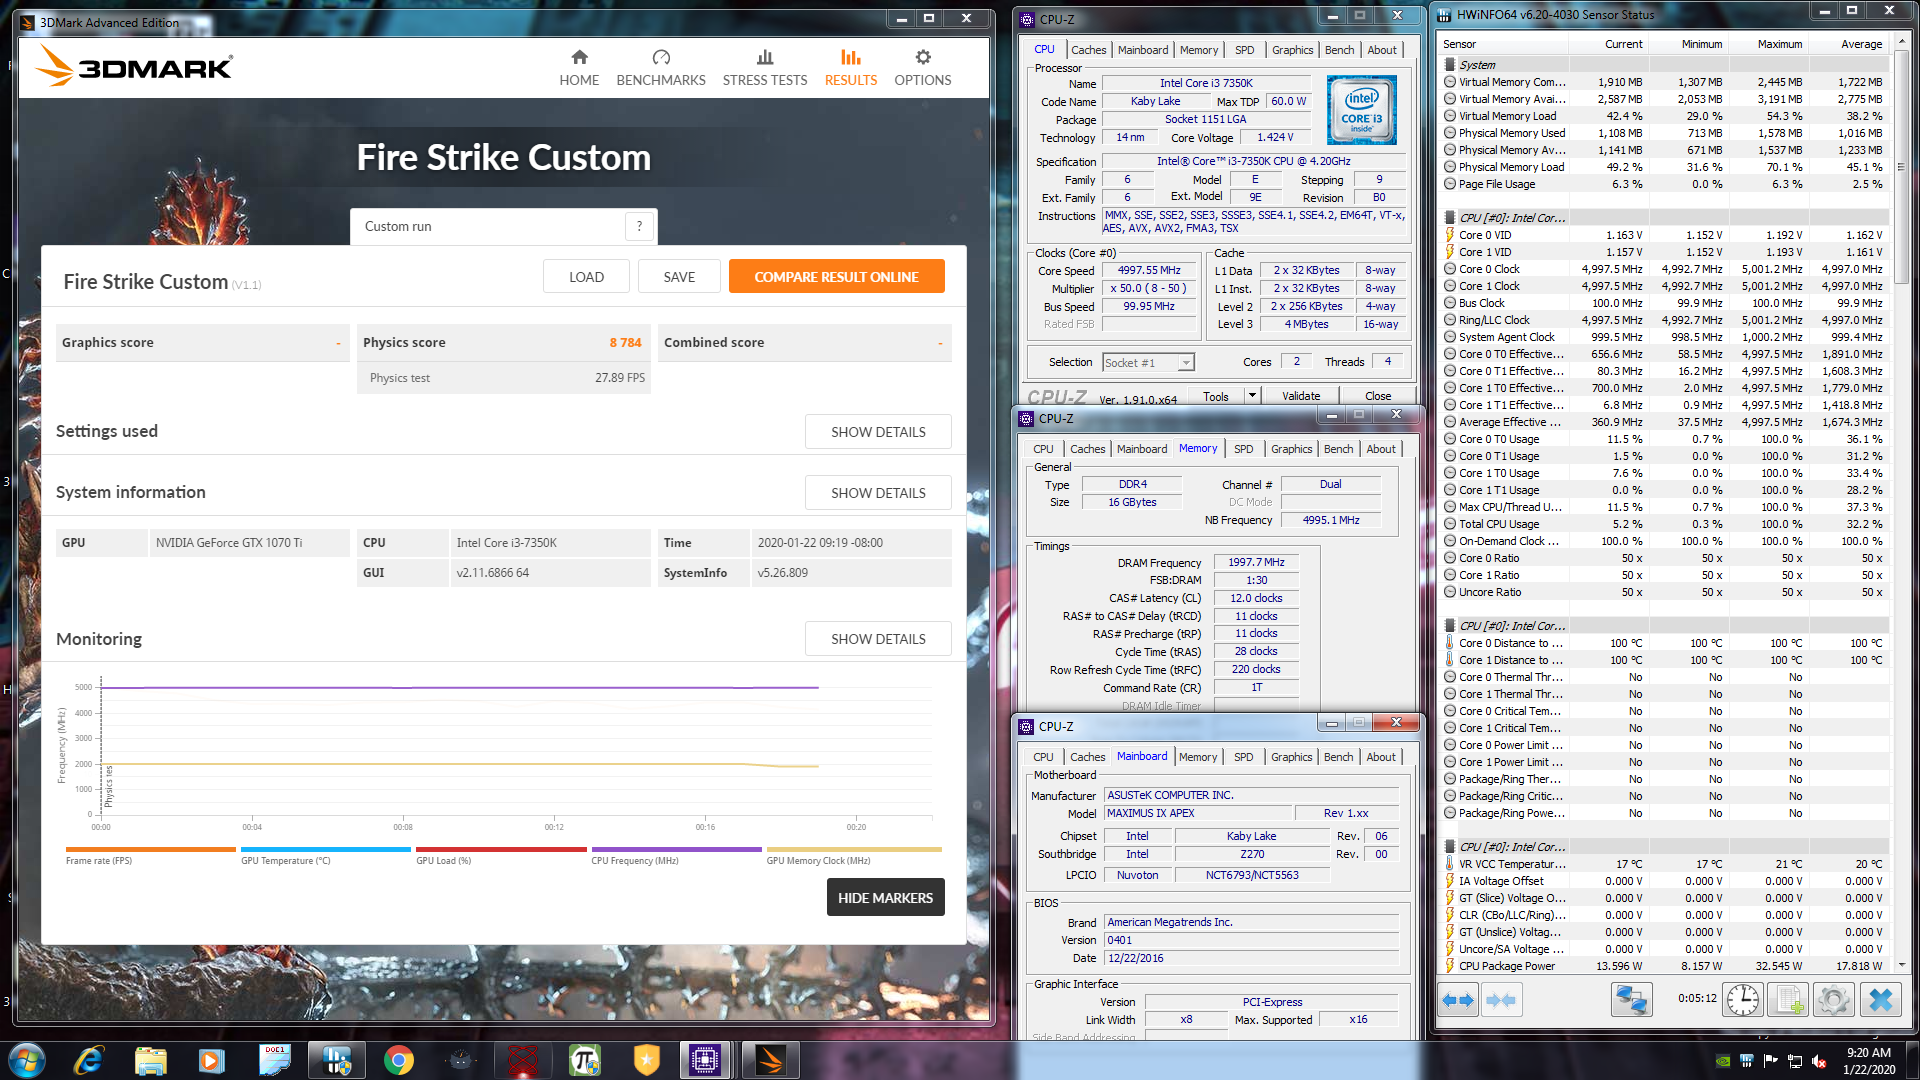Viewport: 1920px width, 1080px height.
Task: Start HWiNFO logging to file
Action: 1789,999
